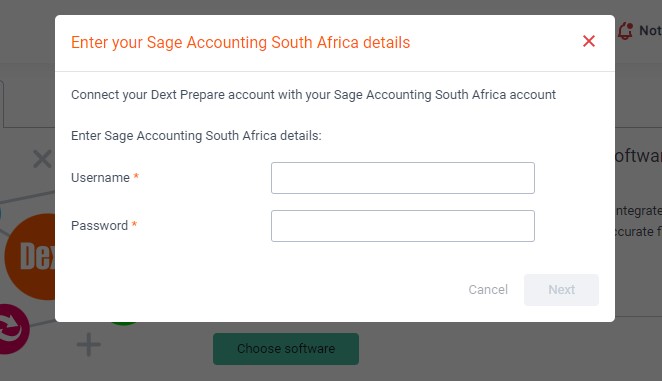The width and height of the screenshot is (662, 381).
Task: Click the grey X icon behind dialog
Action: click(x=42, y=159)
